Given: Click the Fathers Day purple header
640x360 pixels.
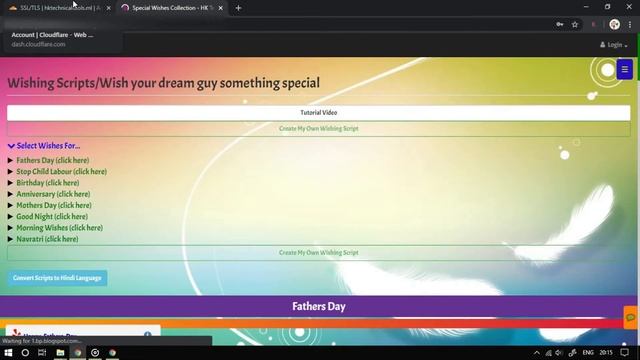Looking at the screenshot, I should [318, 307].
